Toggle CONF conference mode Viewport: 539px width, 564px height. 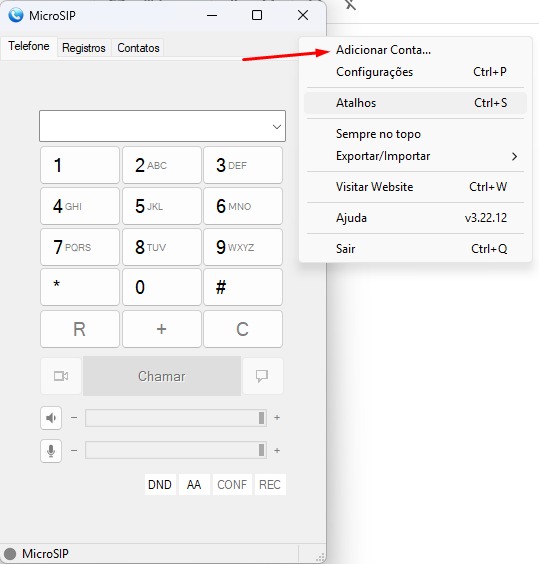point(232,485)
